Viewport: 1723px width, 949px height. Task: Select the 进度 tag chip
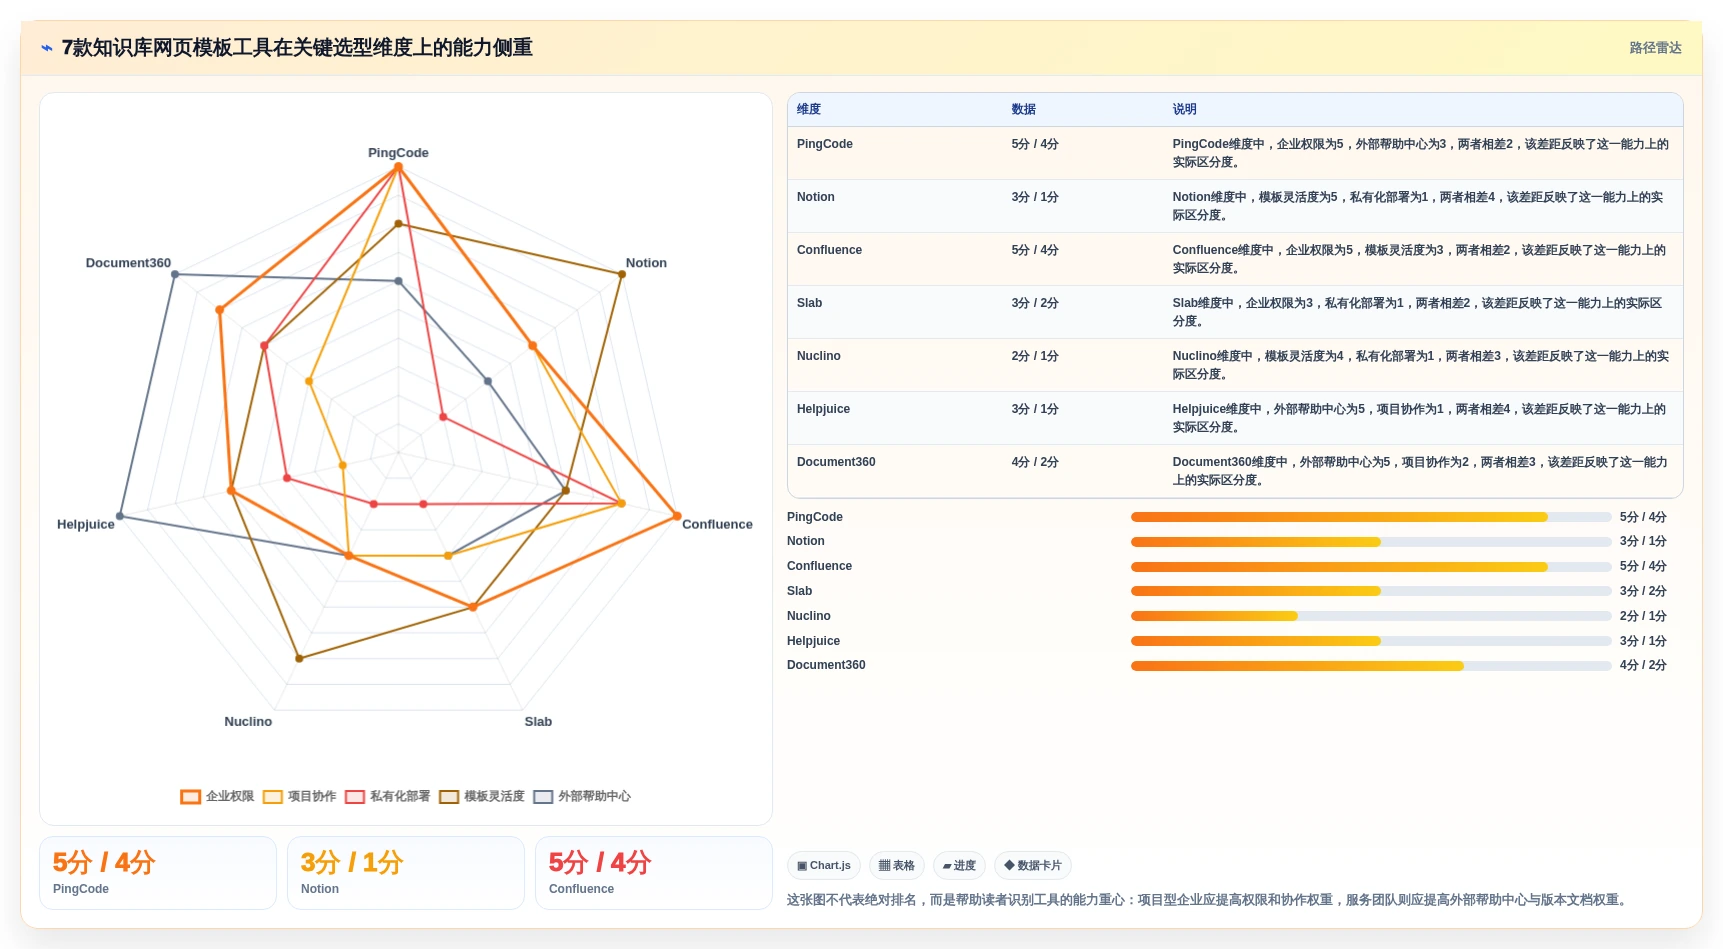pyautogui.click(x=960, y=866)
